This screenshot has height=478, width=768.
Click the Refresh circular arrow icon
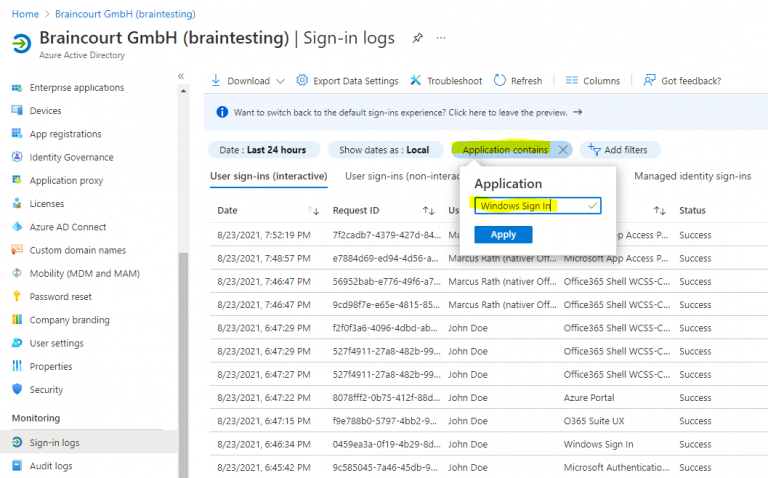pyautogui.click(x=500, y=80)
